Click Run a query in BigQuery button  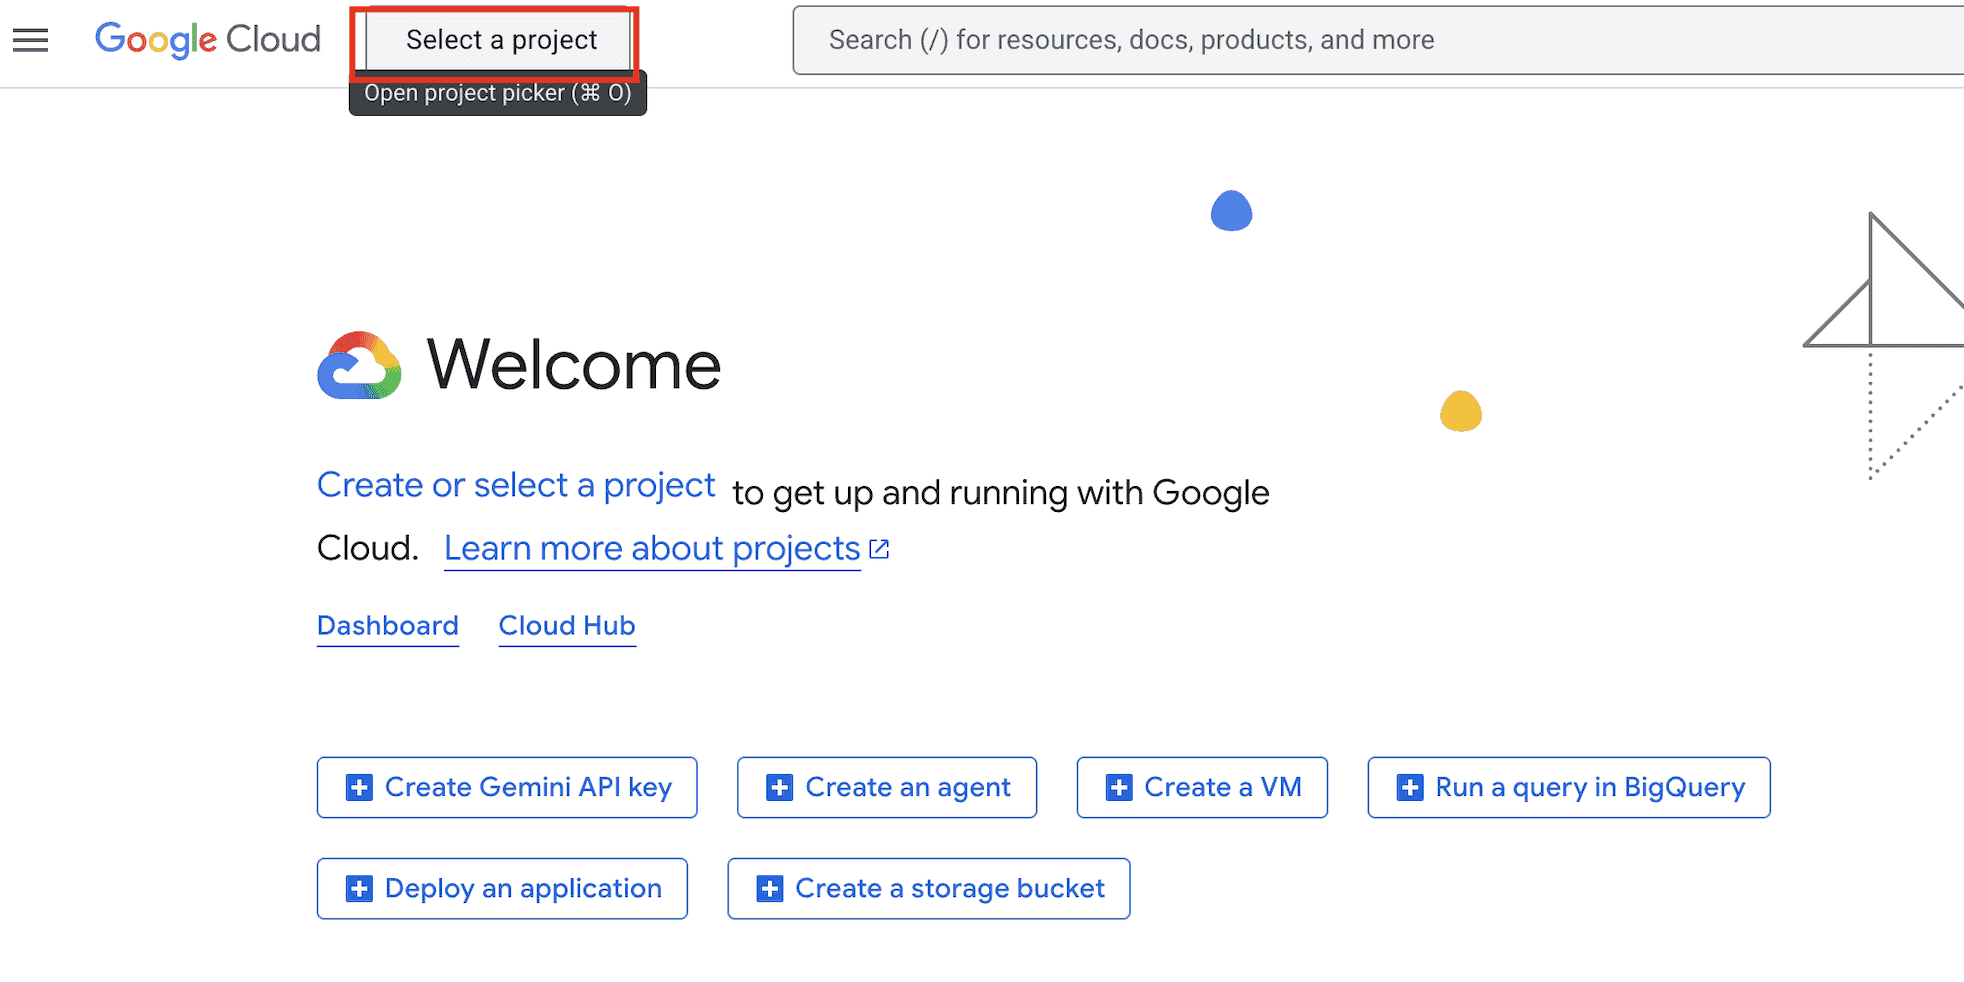(1569, 788)
